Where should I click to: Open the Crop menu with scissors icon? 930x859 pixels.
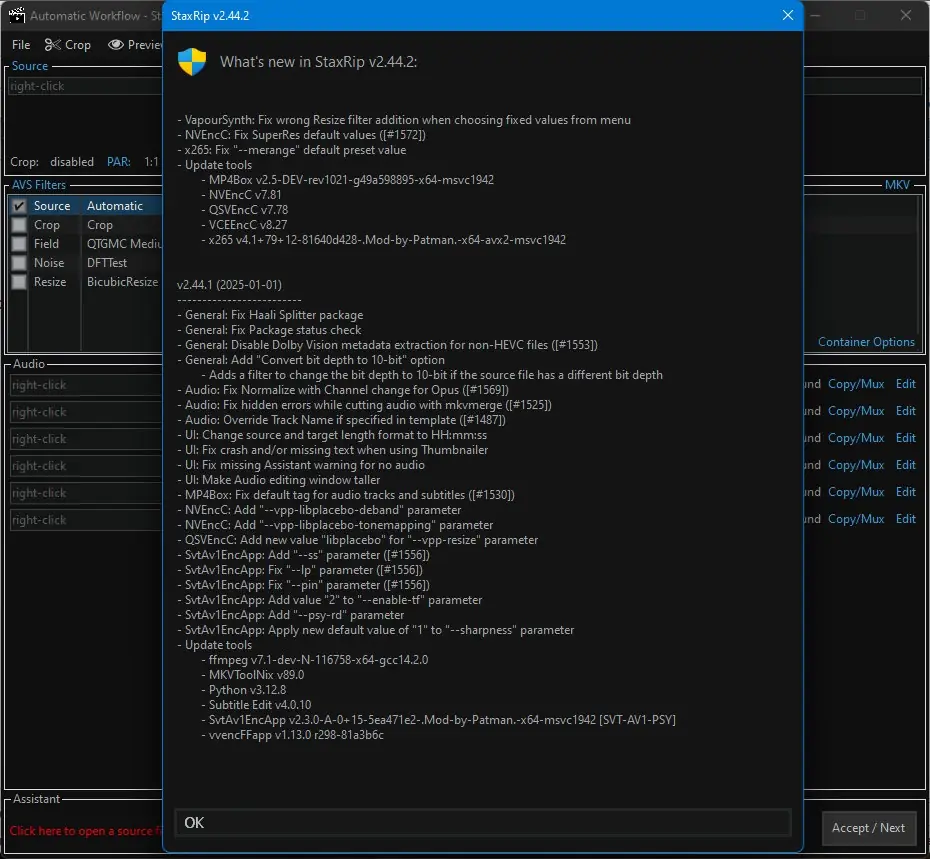(68, 44)
